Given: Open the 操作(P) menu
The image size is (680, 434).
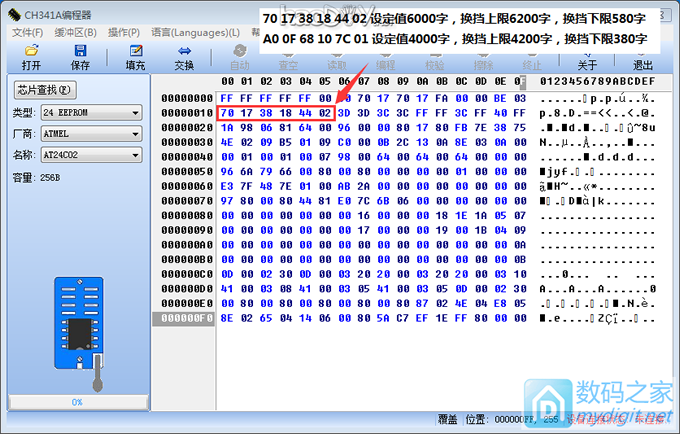Looking at the screenshot, I should coord(124,32).
